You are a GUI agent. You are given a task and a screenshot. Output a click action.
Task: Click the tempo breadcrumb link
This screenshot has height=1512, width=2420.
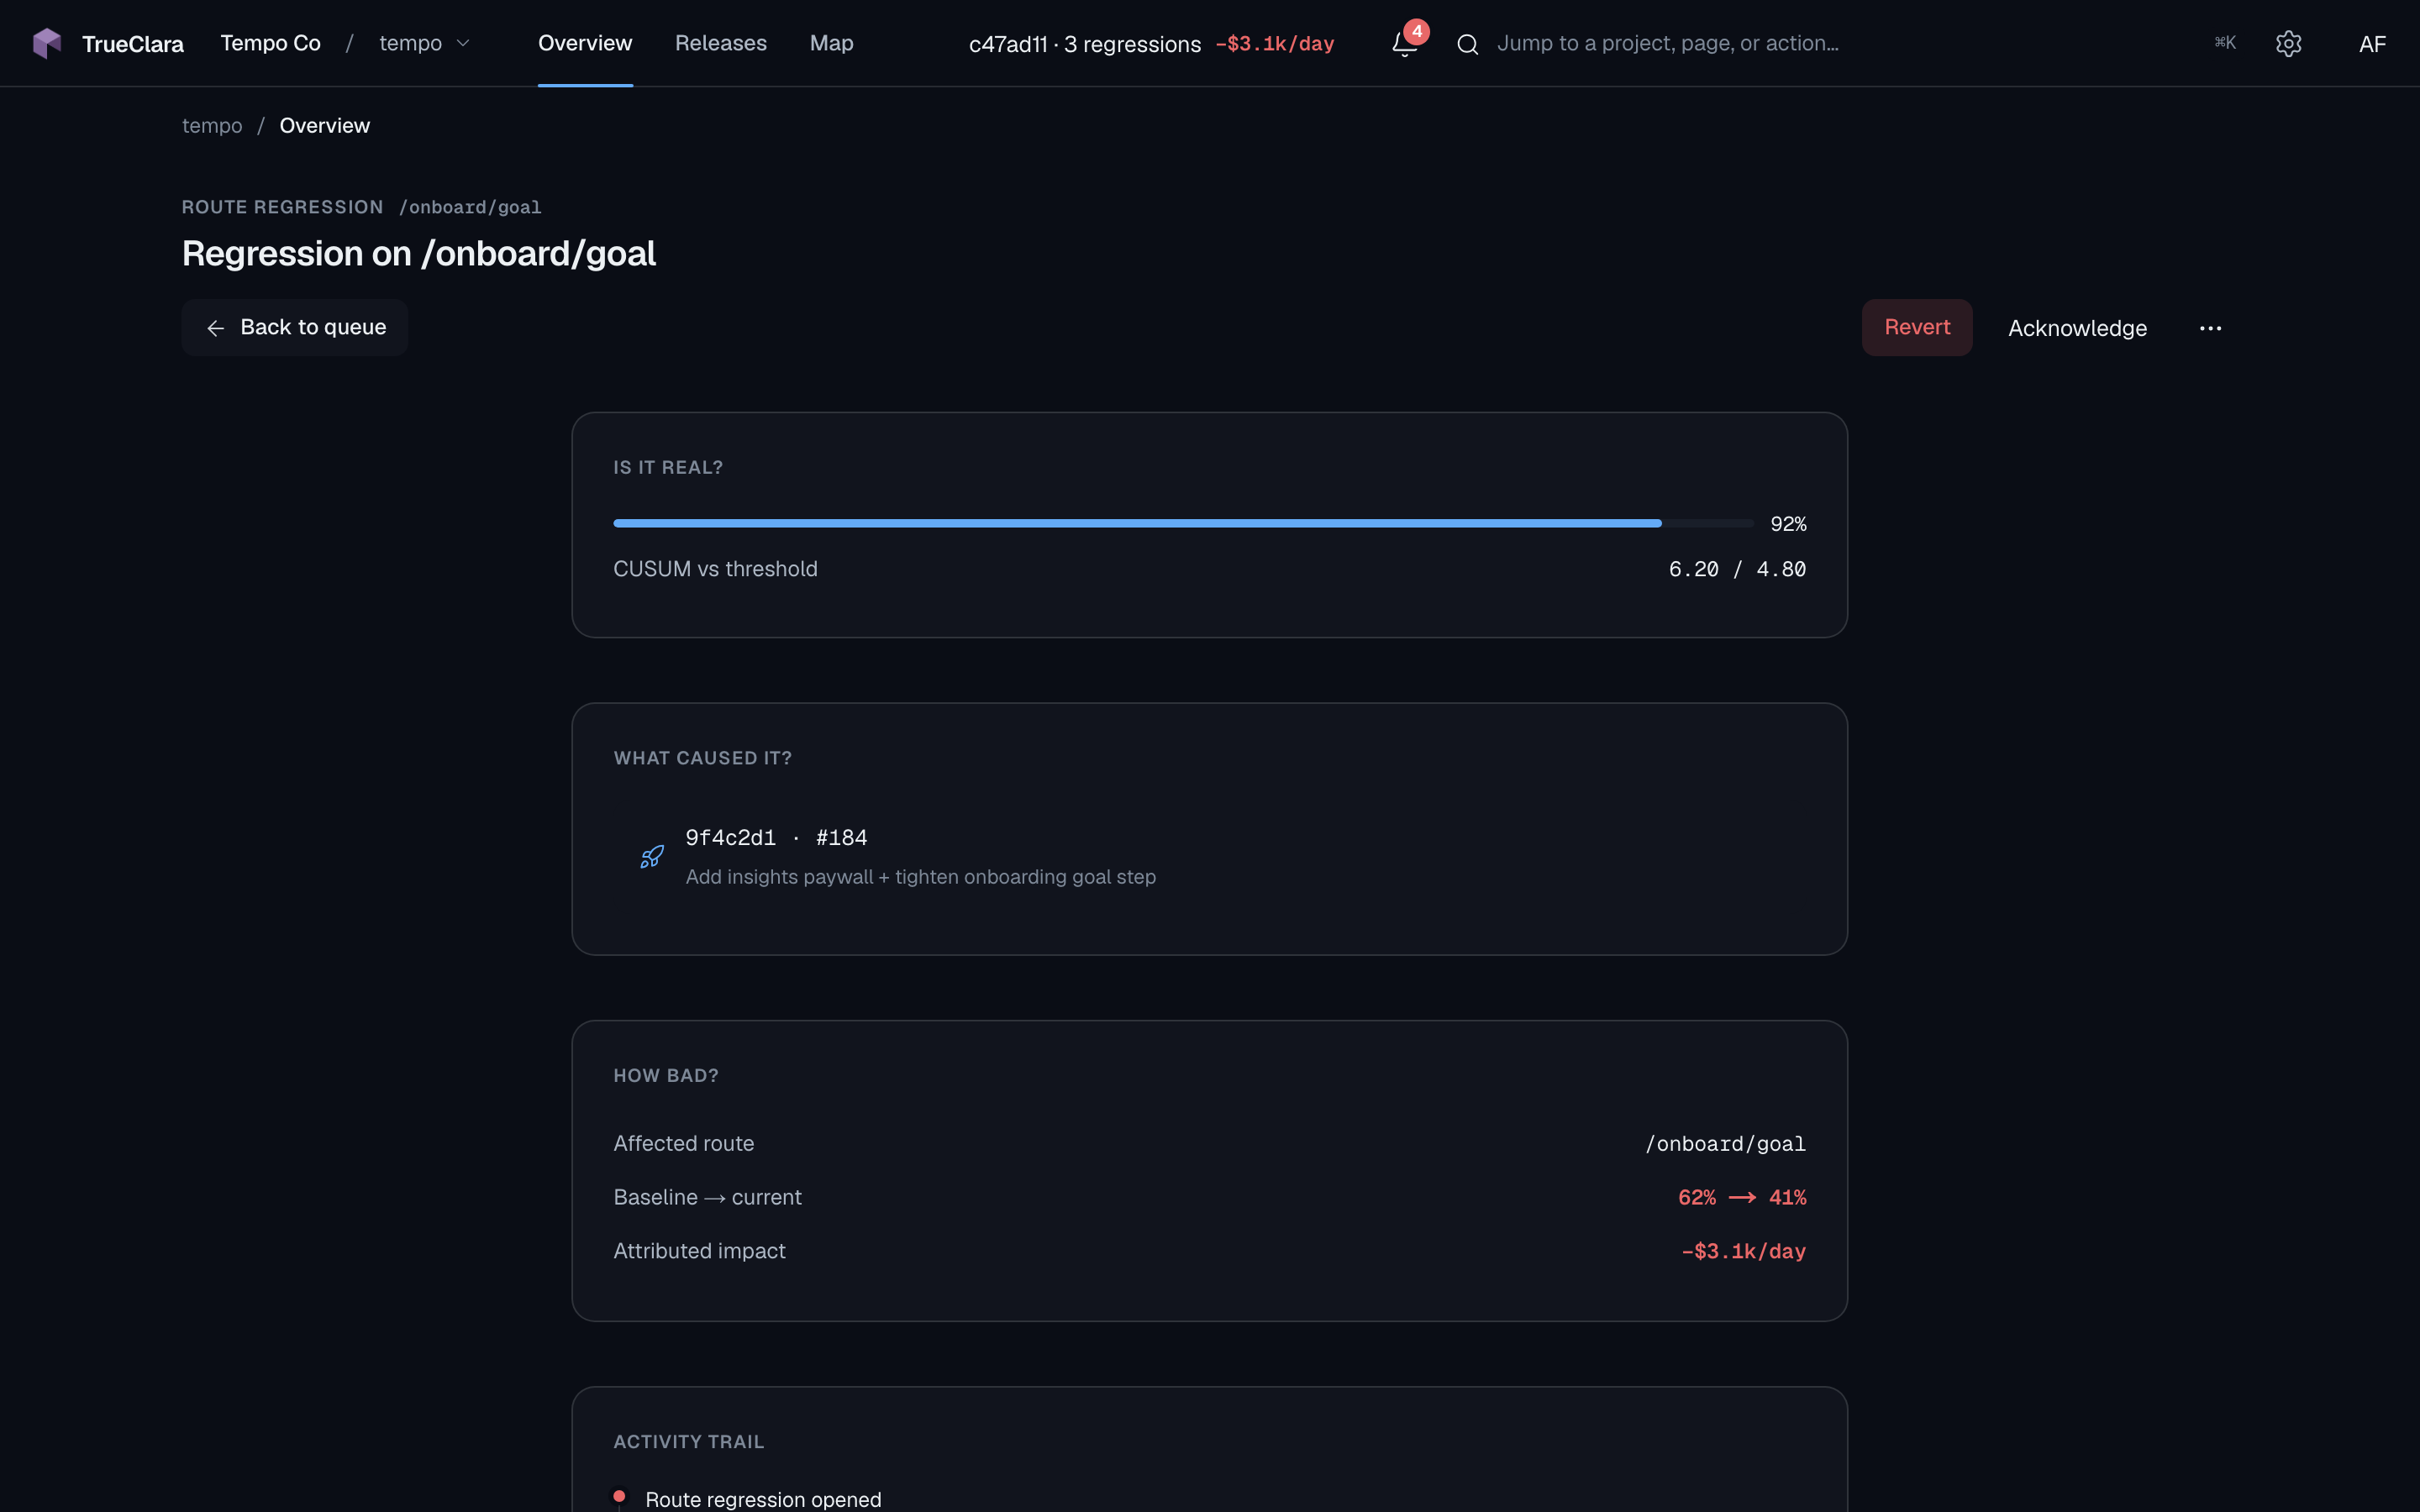(x=212, y=126)
